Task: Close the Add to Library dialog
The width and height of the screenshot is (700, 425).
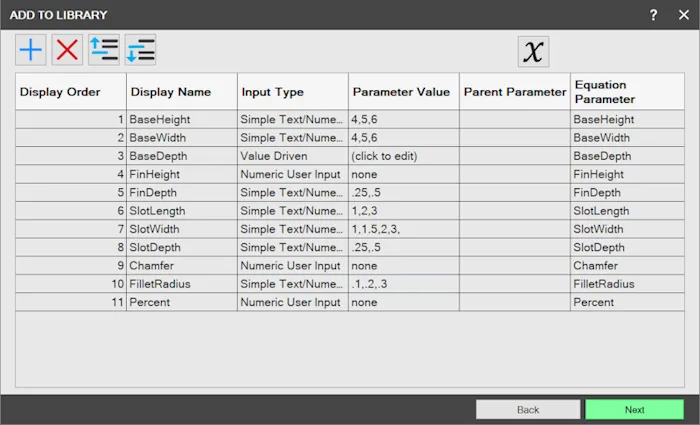Action: click(x=684, y=15)
